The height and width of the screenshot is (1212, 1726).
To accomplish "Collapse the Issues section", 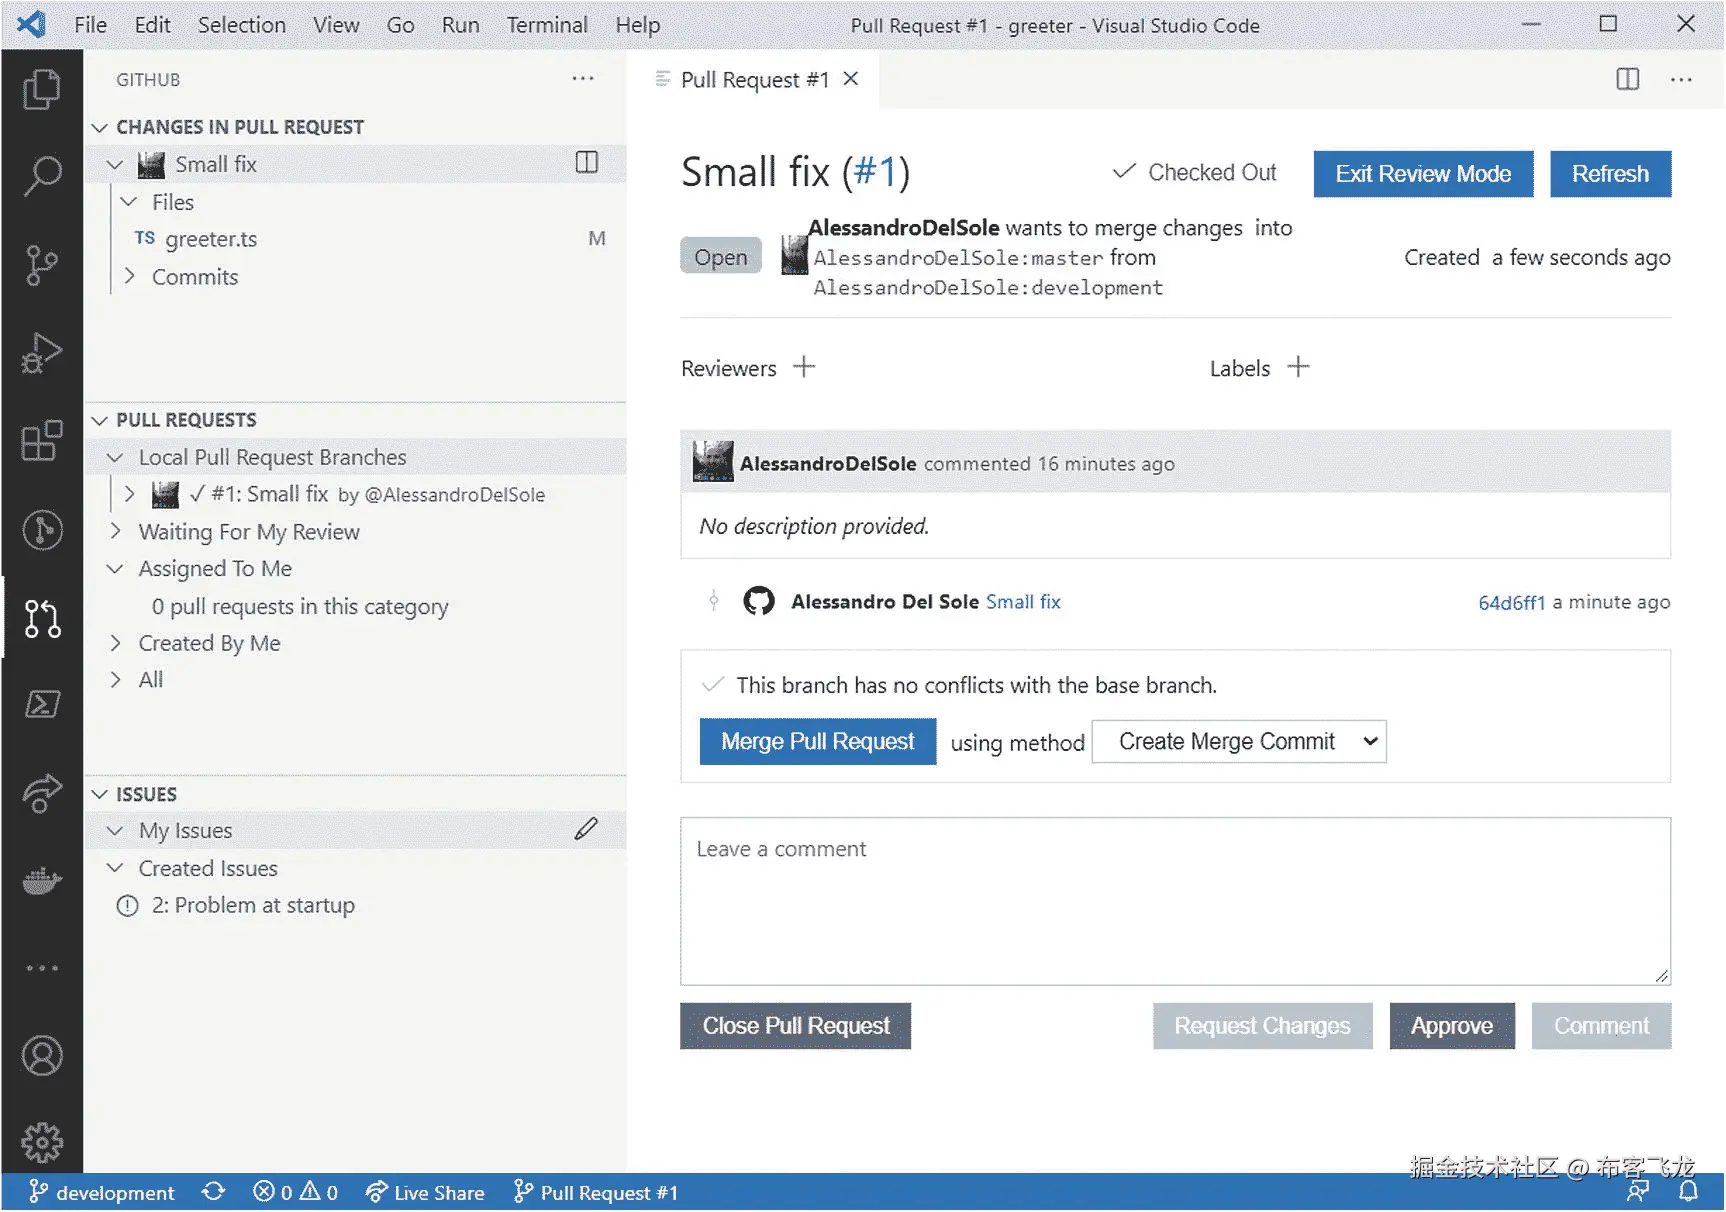I will point(99,794).
